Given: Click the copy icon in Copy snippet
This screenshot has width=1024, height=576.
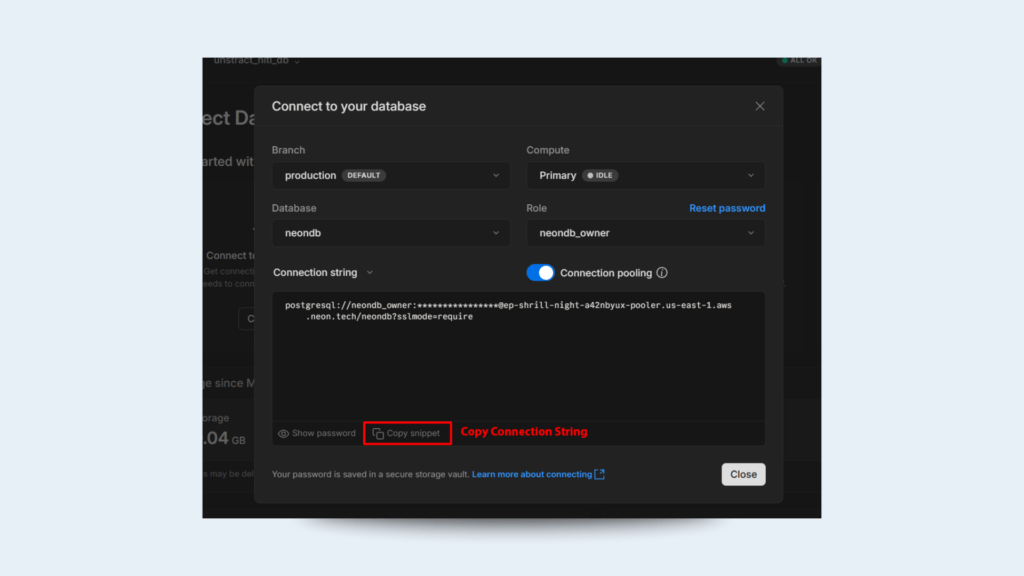Looking at the screenshot, I should 378,434.
